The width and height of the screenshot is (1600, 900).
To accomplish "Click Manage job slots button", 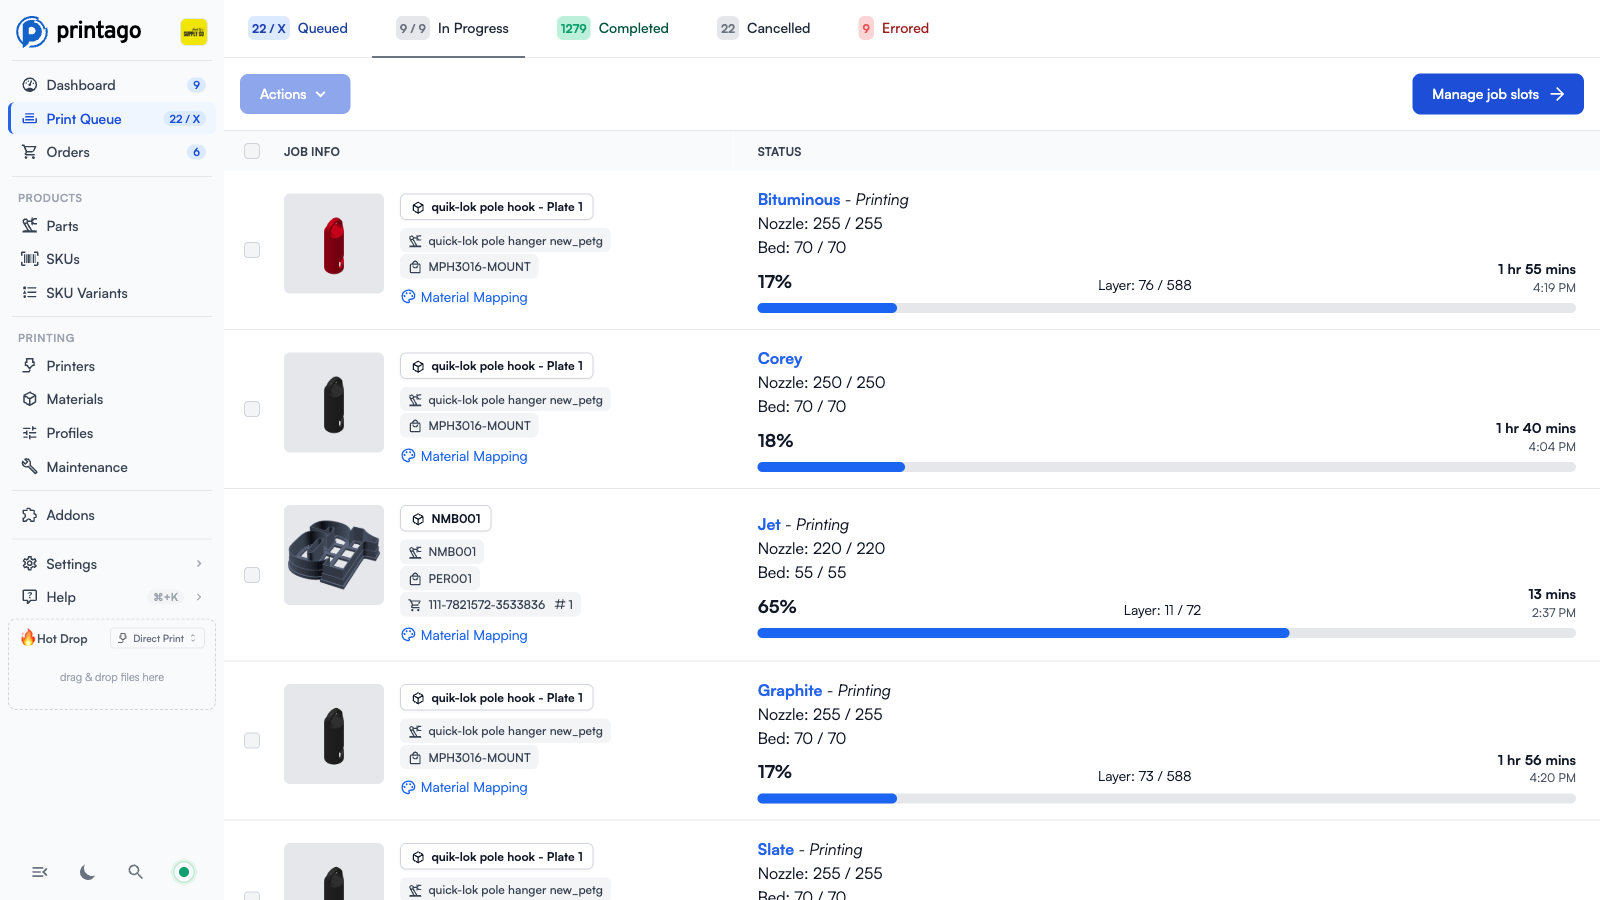I will tap(1498, 94).
